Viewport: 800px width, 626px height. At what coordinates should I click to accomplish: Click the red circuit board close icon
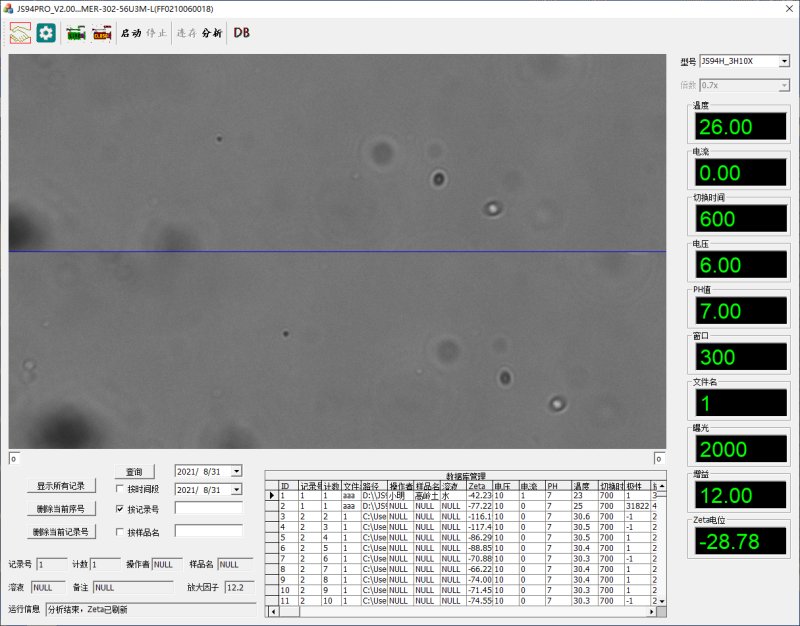101,33
